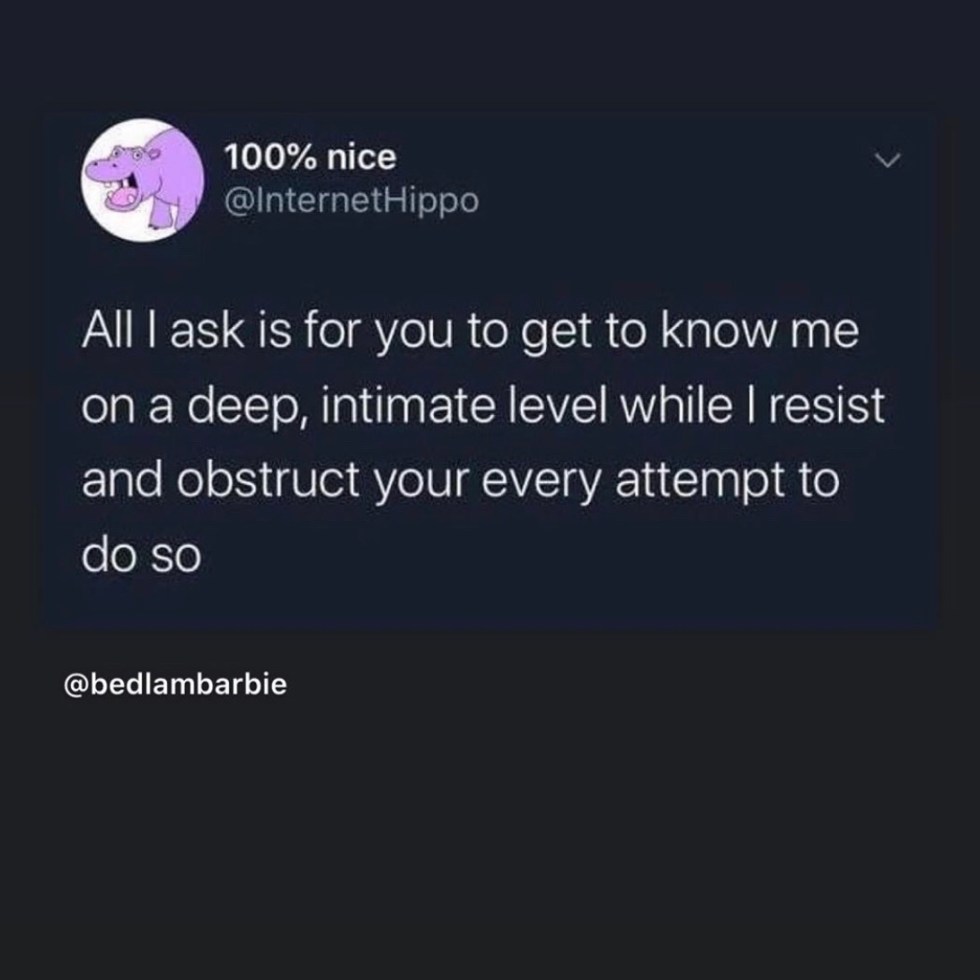Screen dimensions: 980x980
Task: Expand the tweet options chevron
Action: coord(888,160)
